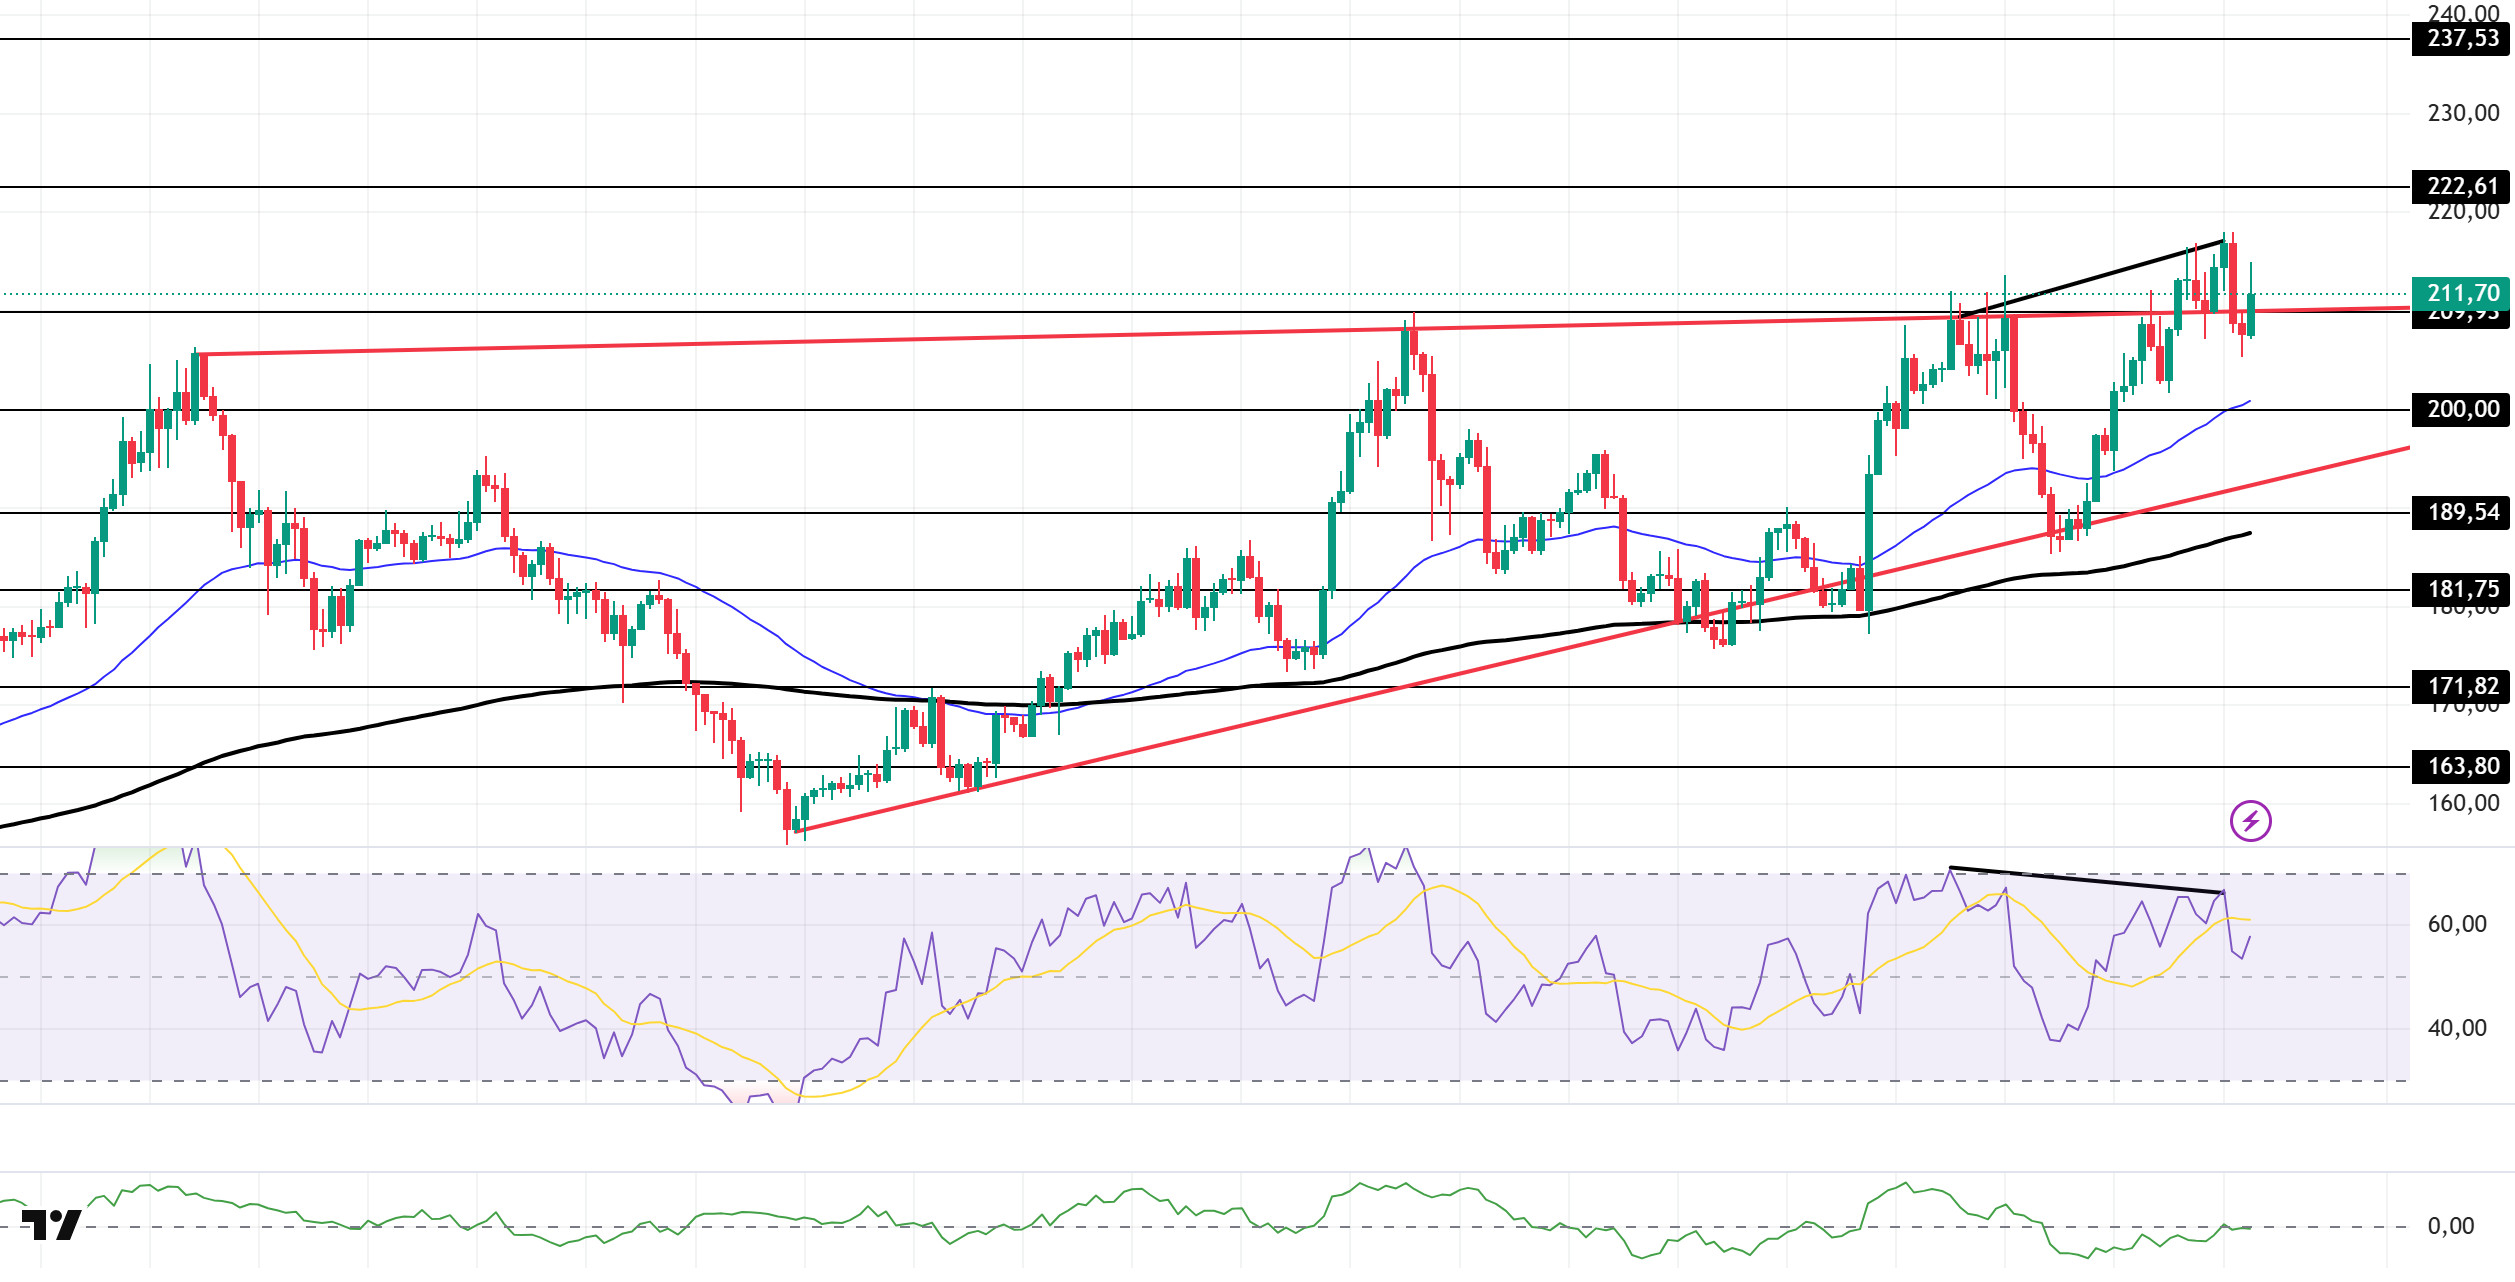Select the short black trendline above recent price highs
This screenshot has width=2515, height=1282.
[x=2092, y=278]
